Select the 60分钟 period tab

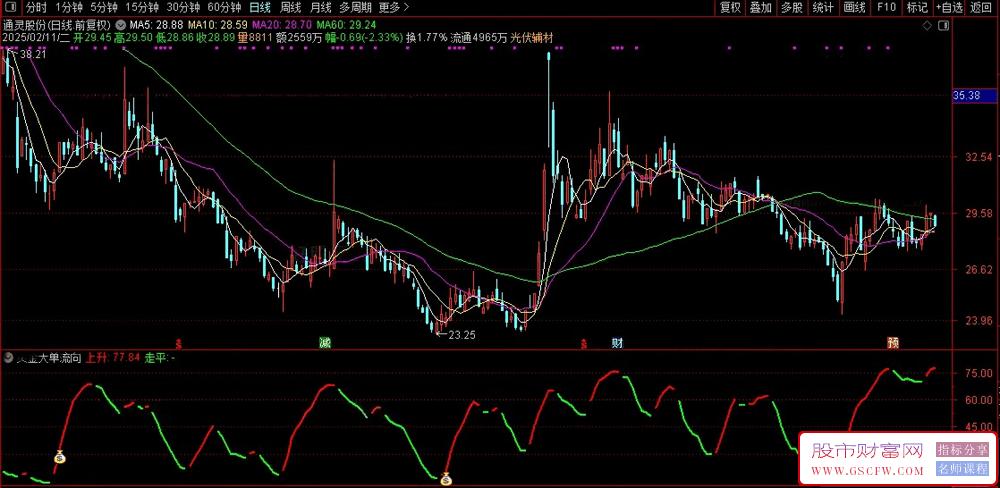pyautogui.click(x=224, y=8)
